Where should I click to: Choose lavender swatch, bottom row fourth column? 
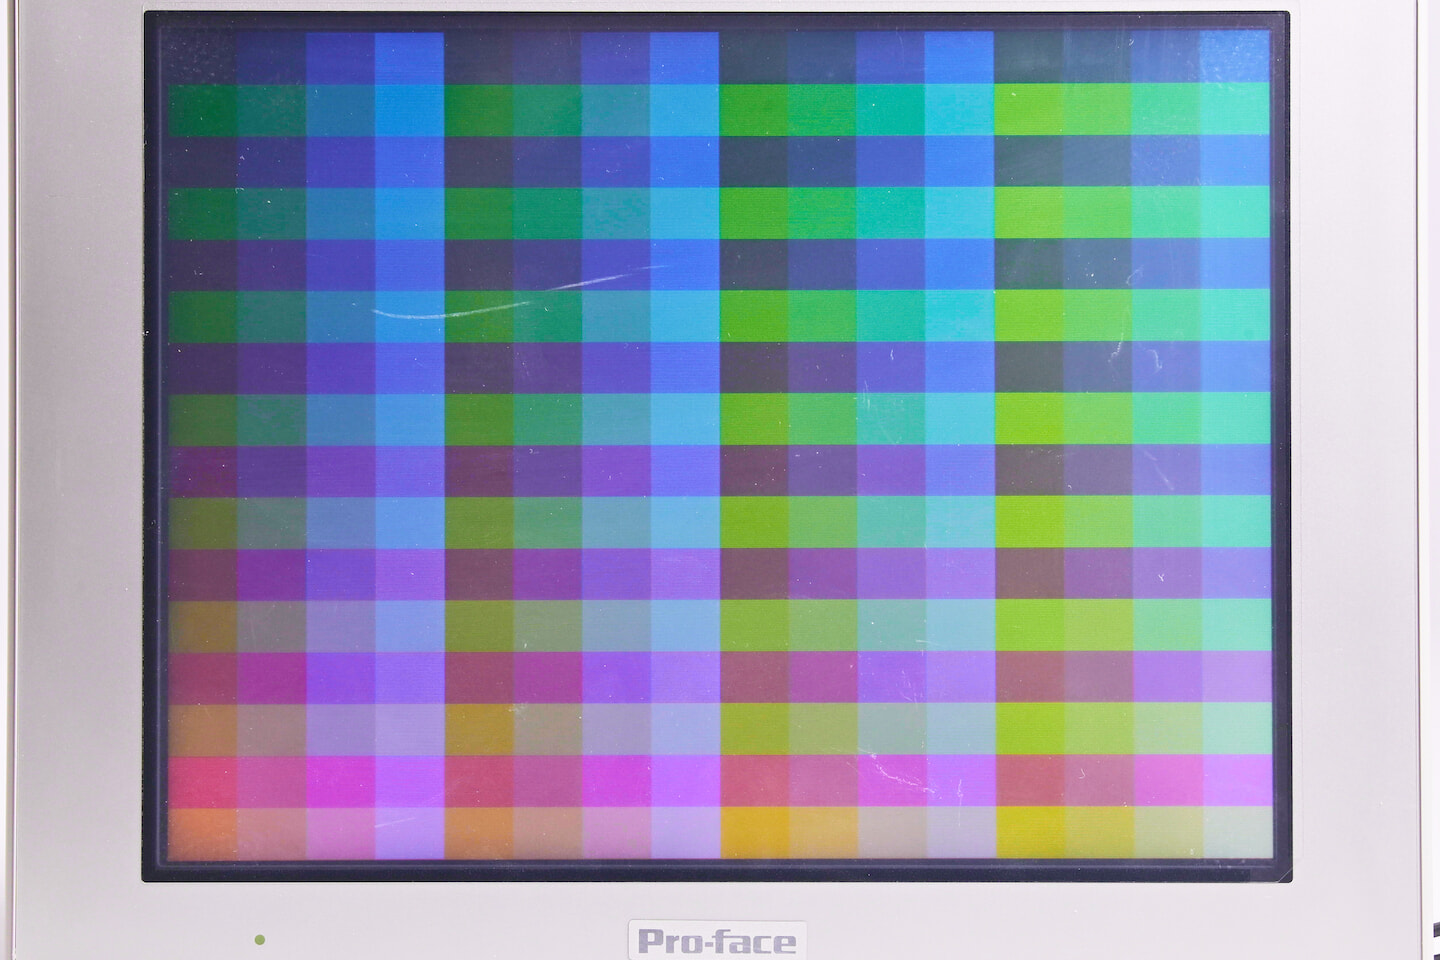409,832
